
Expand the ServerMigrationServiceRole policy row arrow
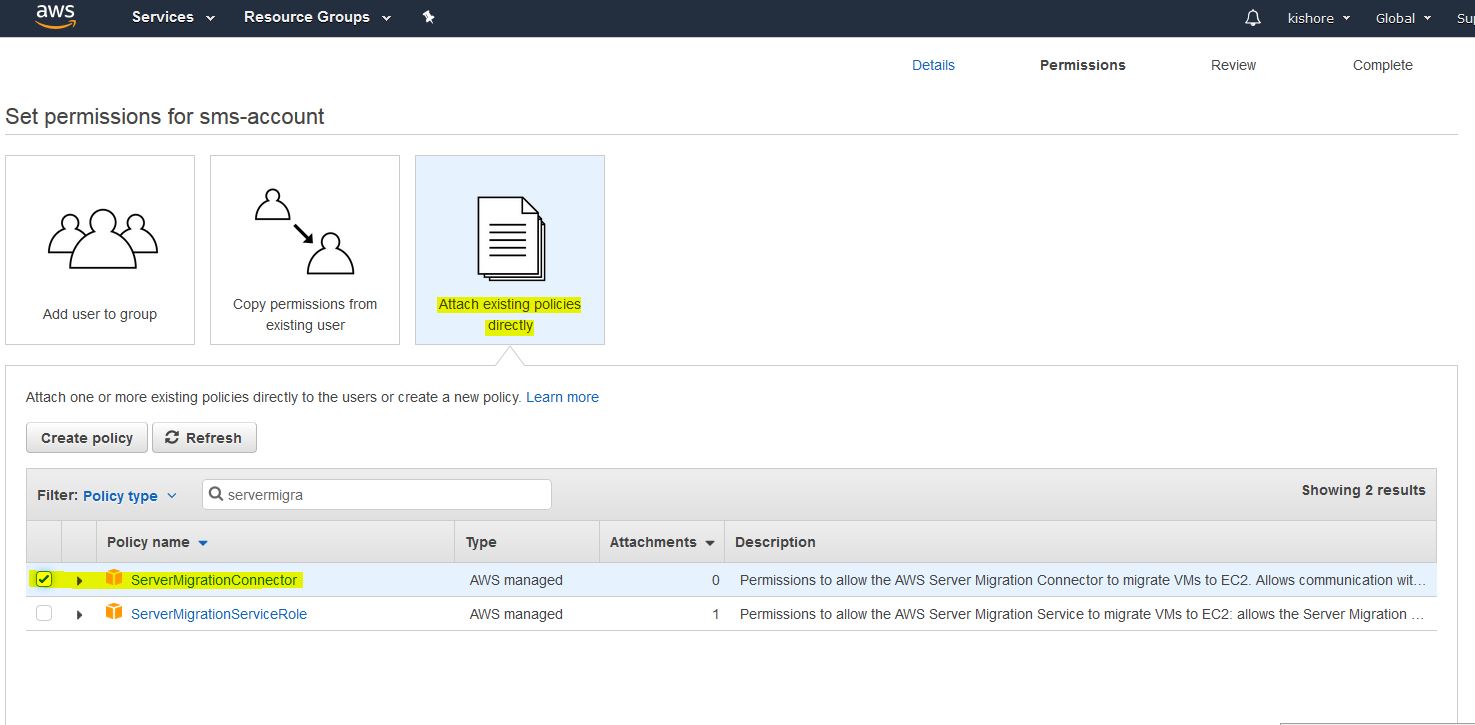coord(80,614)
